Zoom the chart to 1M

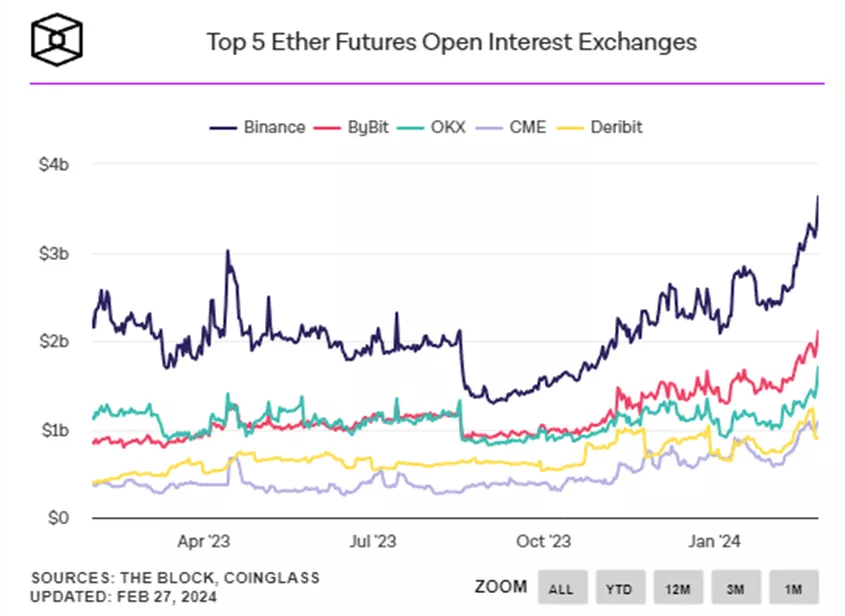click(793, 585)
